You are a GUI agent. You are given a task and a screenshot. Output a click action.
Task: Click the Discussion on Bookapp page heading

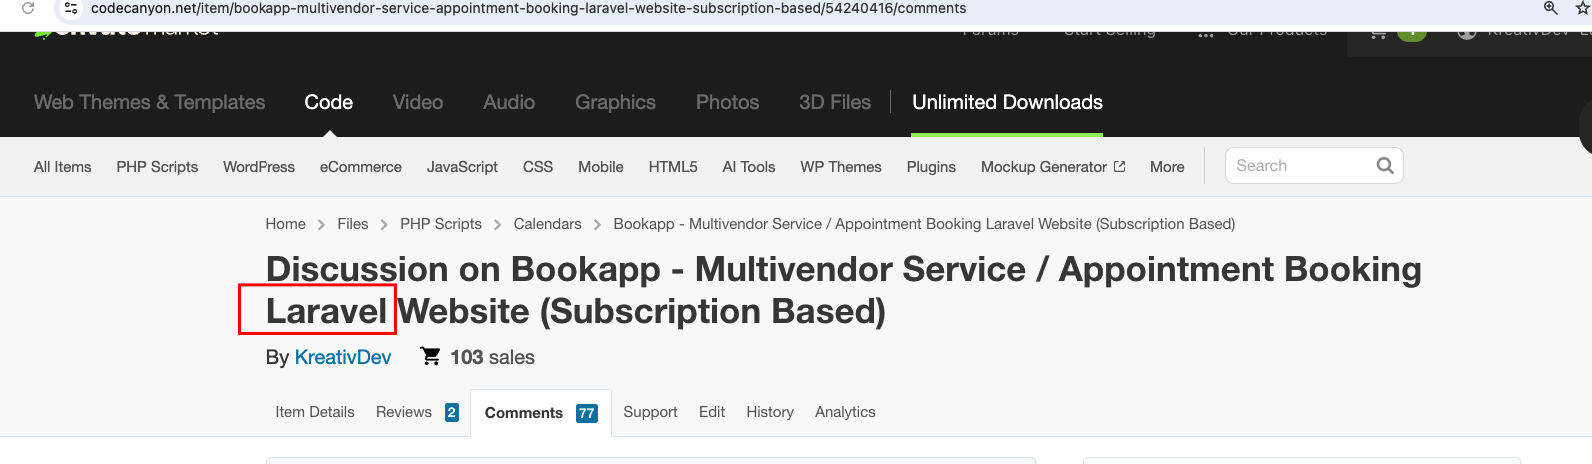point(843,290)
